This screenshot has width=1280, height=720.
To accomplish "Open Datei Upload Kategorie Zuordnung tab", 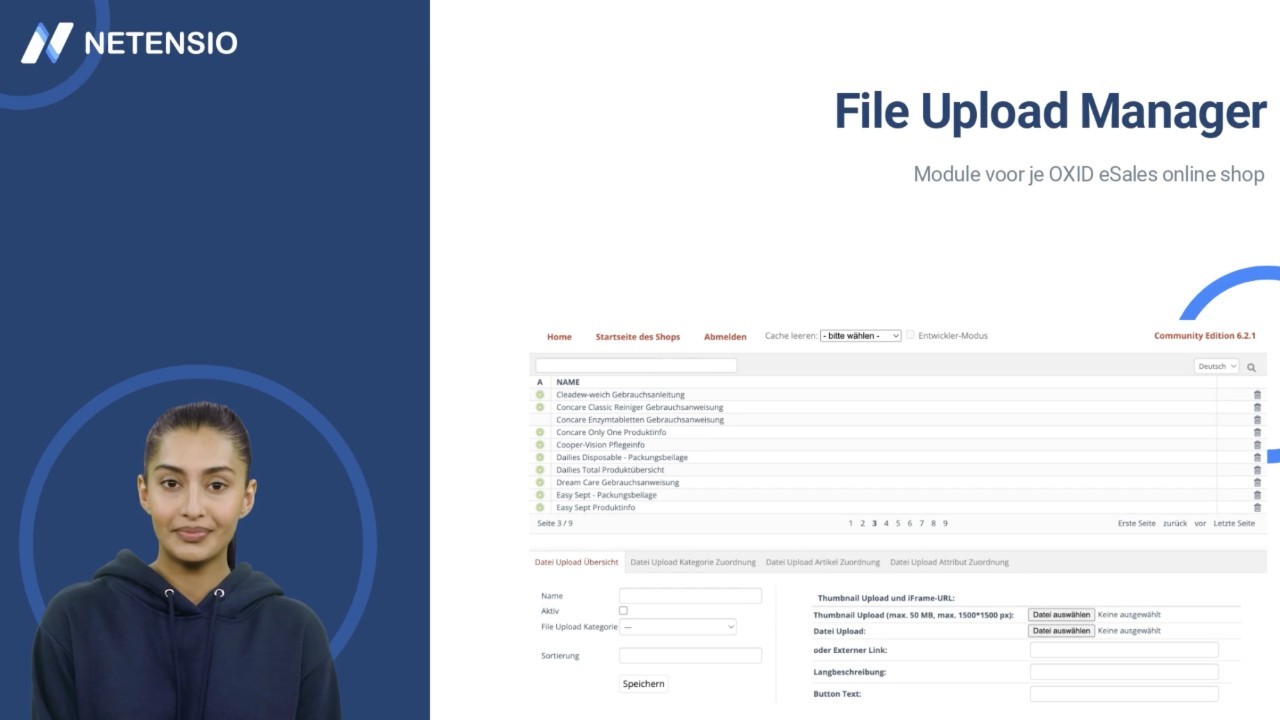I will [693, 562].
